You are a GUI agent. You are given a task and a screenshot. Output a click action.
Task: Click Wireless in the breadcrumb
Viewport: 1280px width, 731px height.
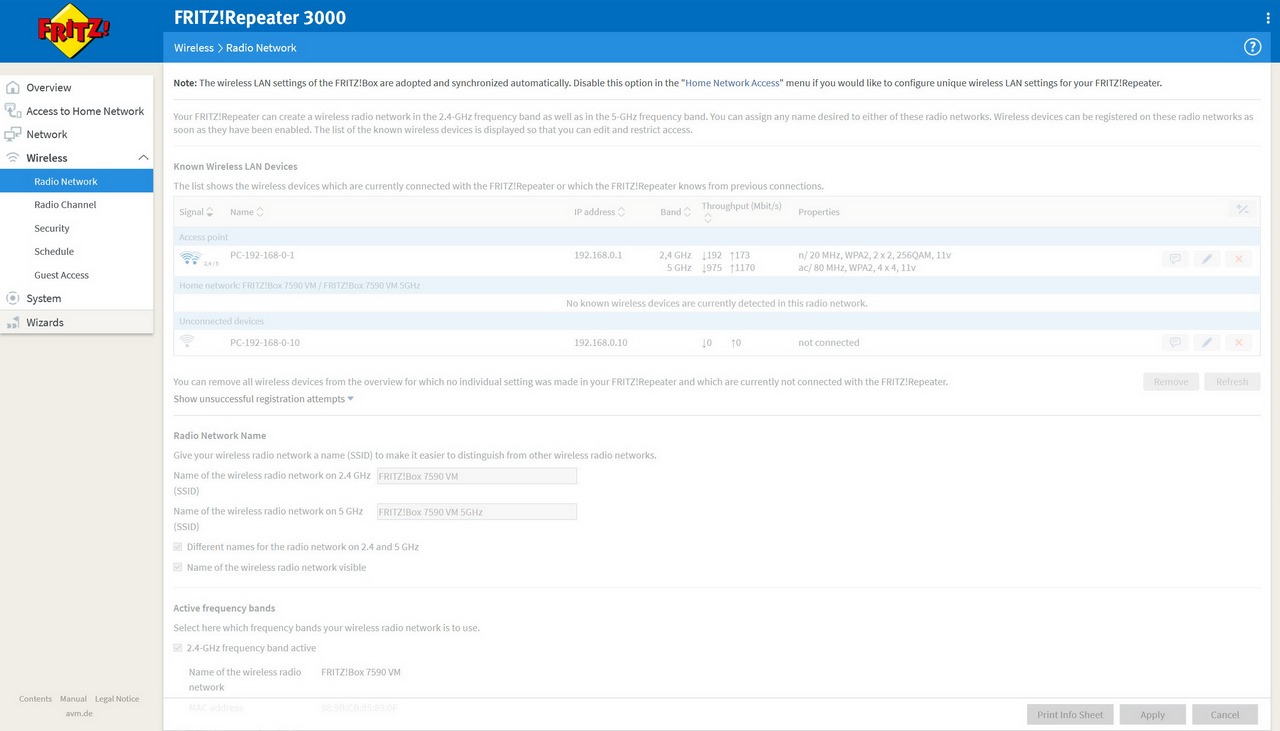(x=194, y=47)
